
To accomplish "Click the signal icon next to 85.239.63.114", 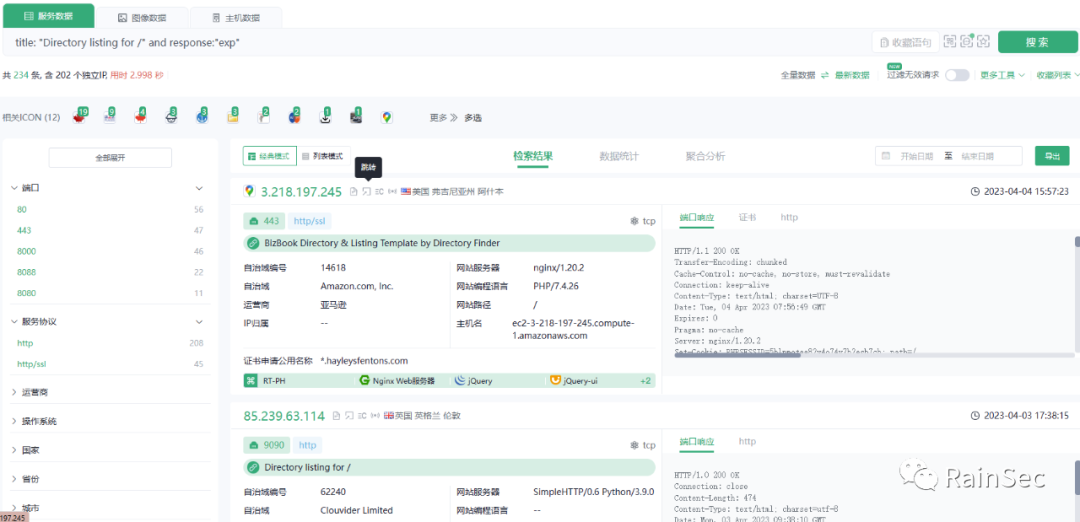I will (375, 416).
